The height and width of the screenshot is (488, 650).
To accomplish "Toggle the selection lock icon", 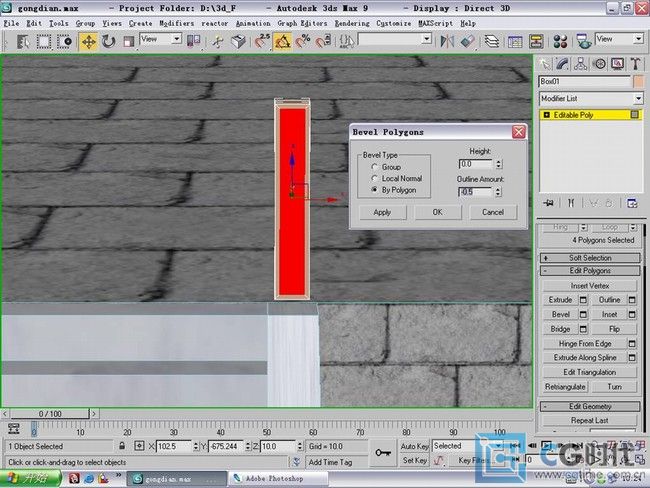I will pos(122,446).
